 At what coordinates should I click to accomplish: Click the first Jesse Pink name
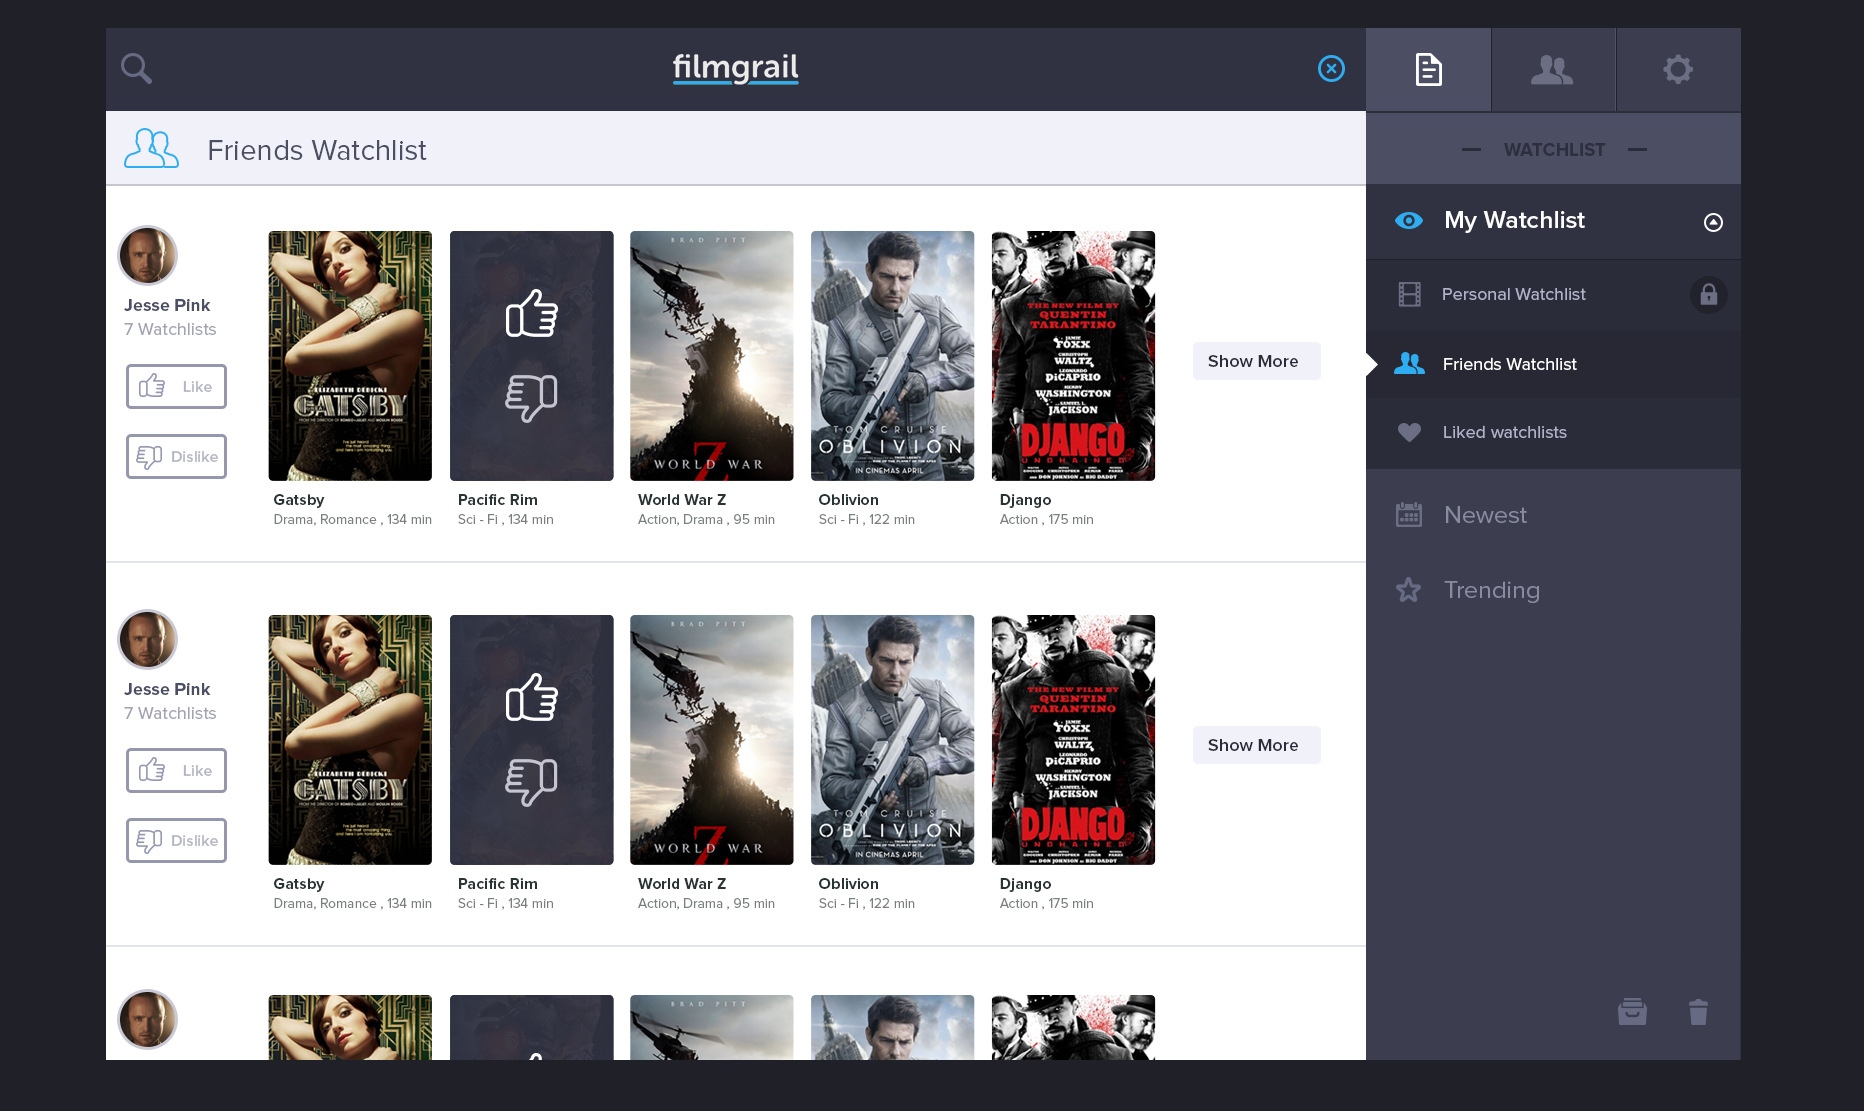tap(167, 305)
